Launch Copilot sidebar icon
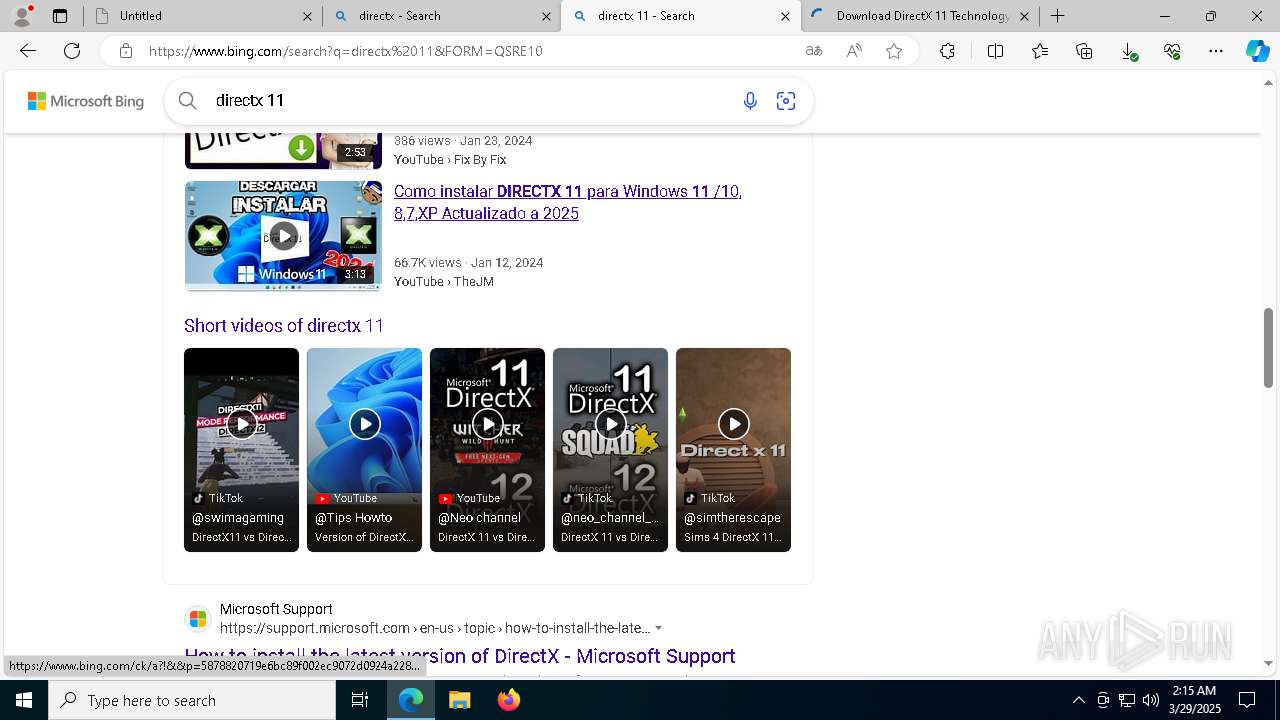The height and width of the screenshot is (720, 1280). (x=1257, y=51)
